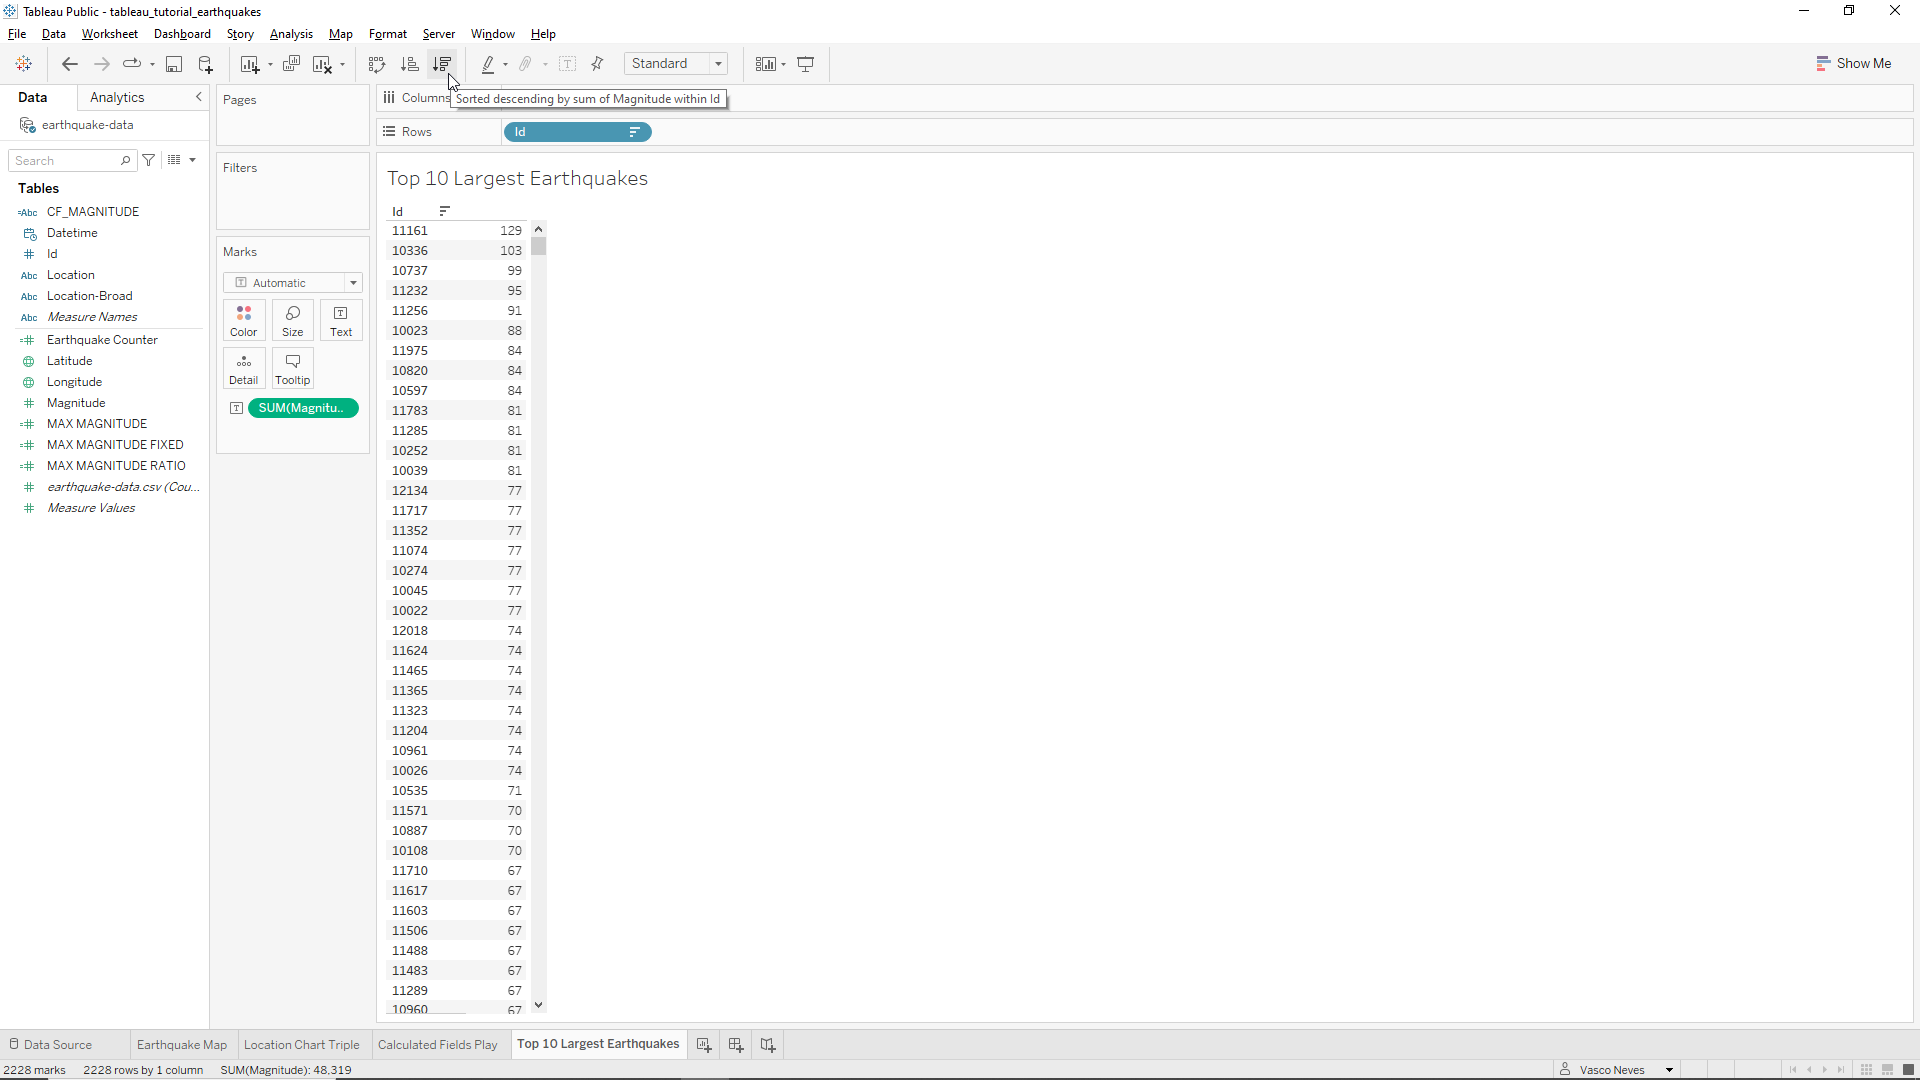The width and height of the screenshot is (1920, 1080).
Task: Click the New Worksheet tab icon
Action: click(704, 1045)
